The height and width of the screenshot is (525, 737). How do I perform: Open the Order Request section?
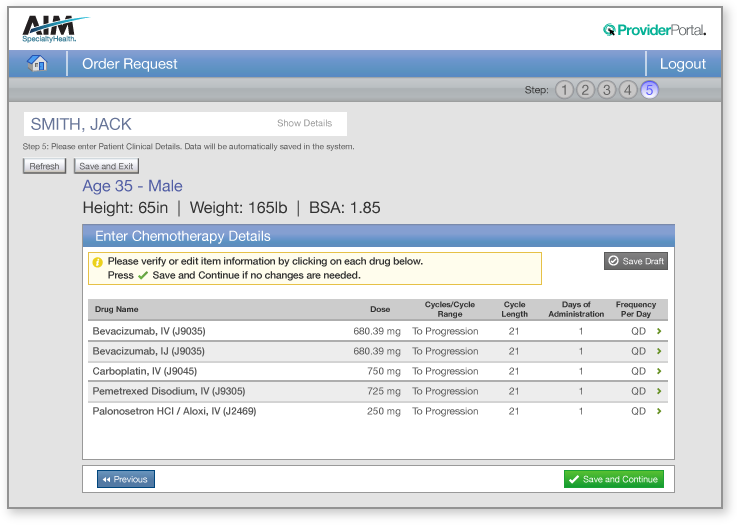[130, 64]
